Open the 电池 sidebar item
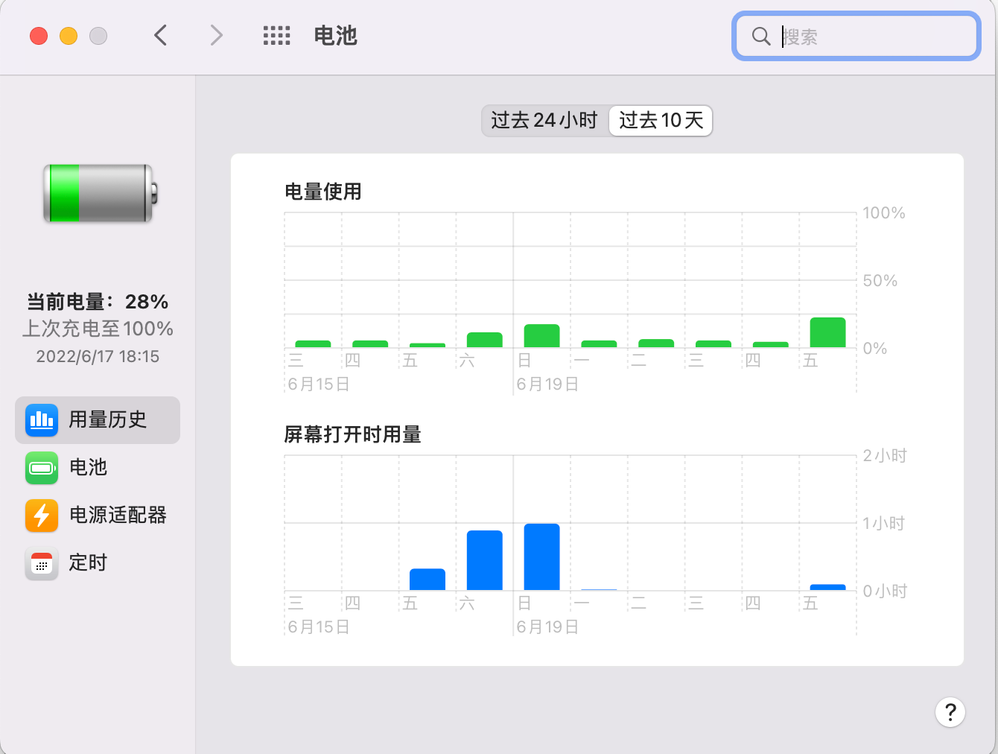The height and width of the screenshot is (754, 998). (x=97, y=468)
